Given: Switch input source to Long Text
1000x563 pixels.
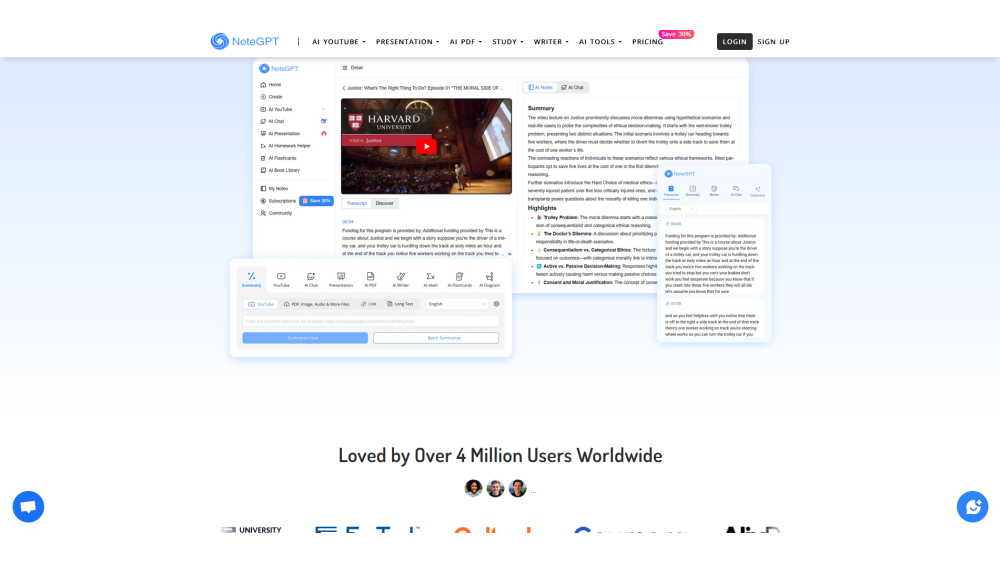Looking at the screenshot, I should click(400, 304).
